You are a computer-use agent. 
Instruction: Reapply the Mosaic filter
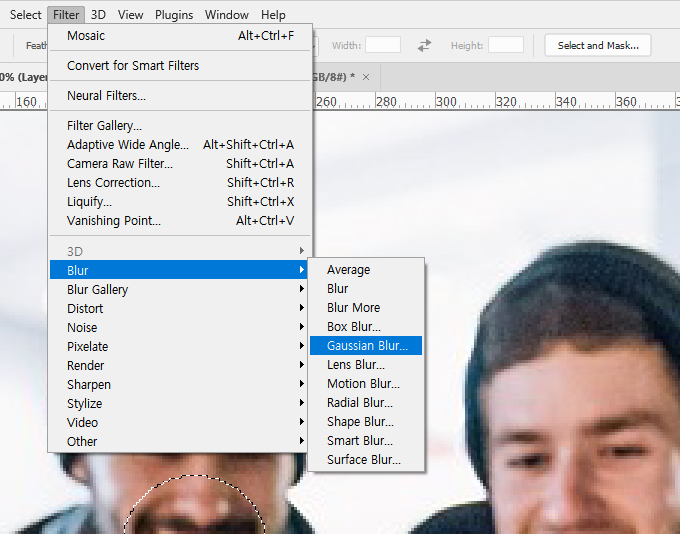180,36
